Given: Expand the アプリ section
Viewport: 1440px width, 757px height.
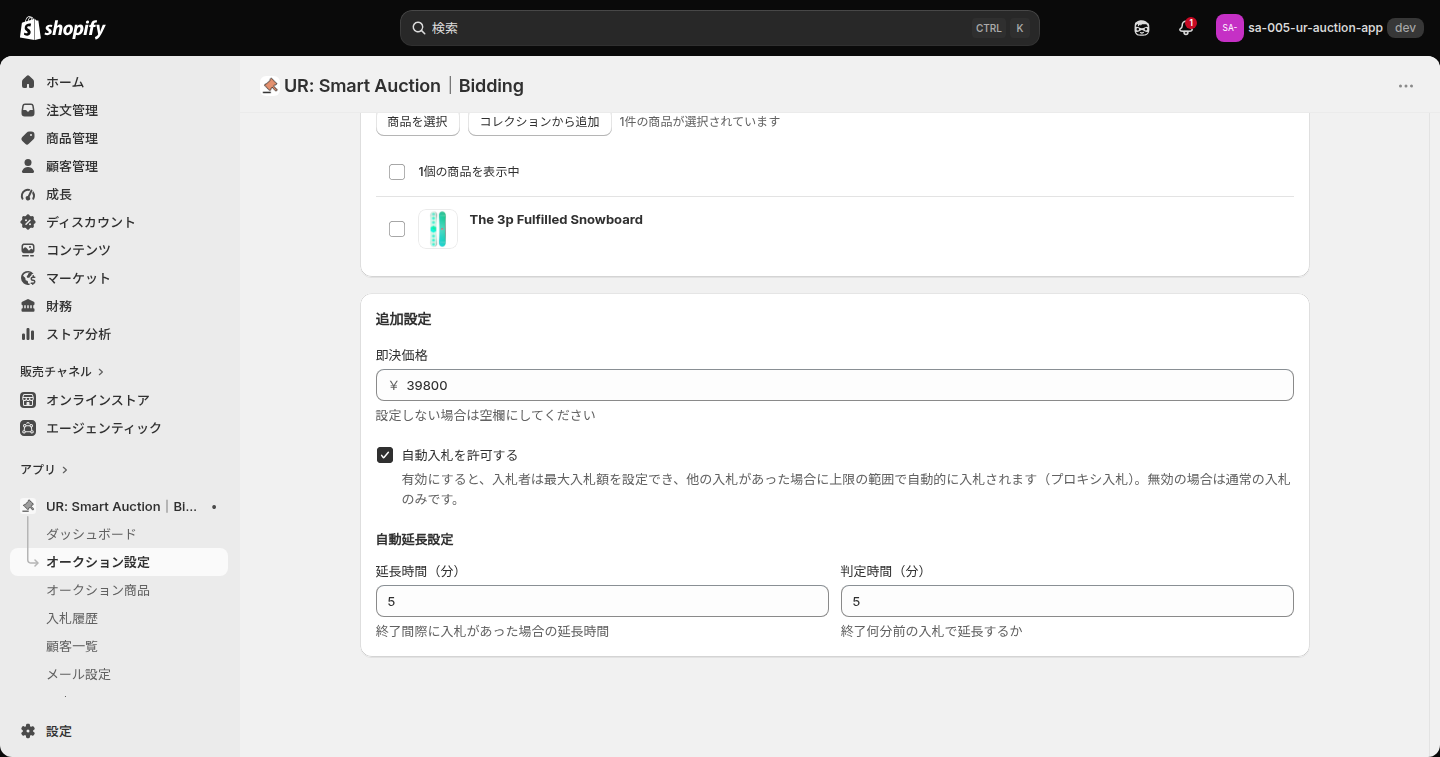Looking at the screenshot, I should pos(44,469).
